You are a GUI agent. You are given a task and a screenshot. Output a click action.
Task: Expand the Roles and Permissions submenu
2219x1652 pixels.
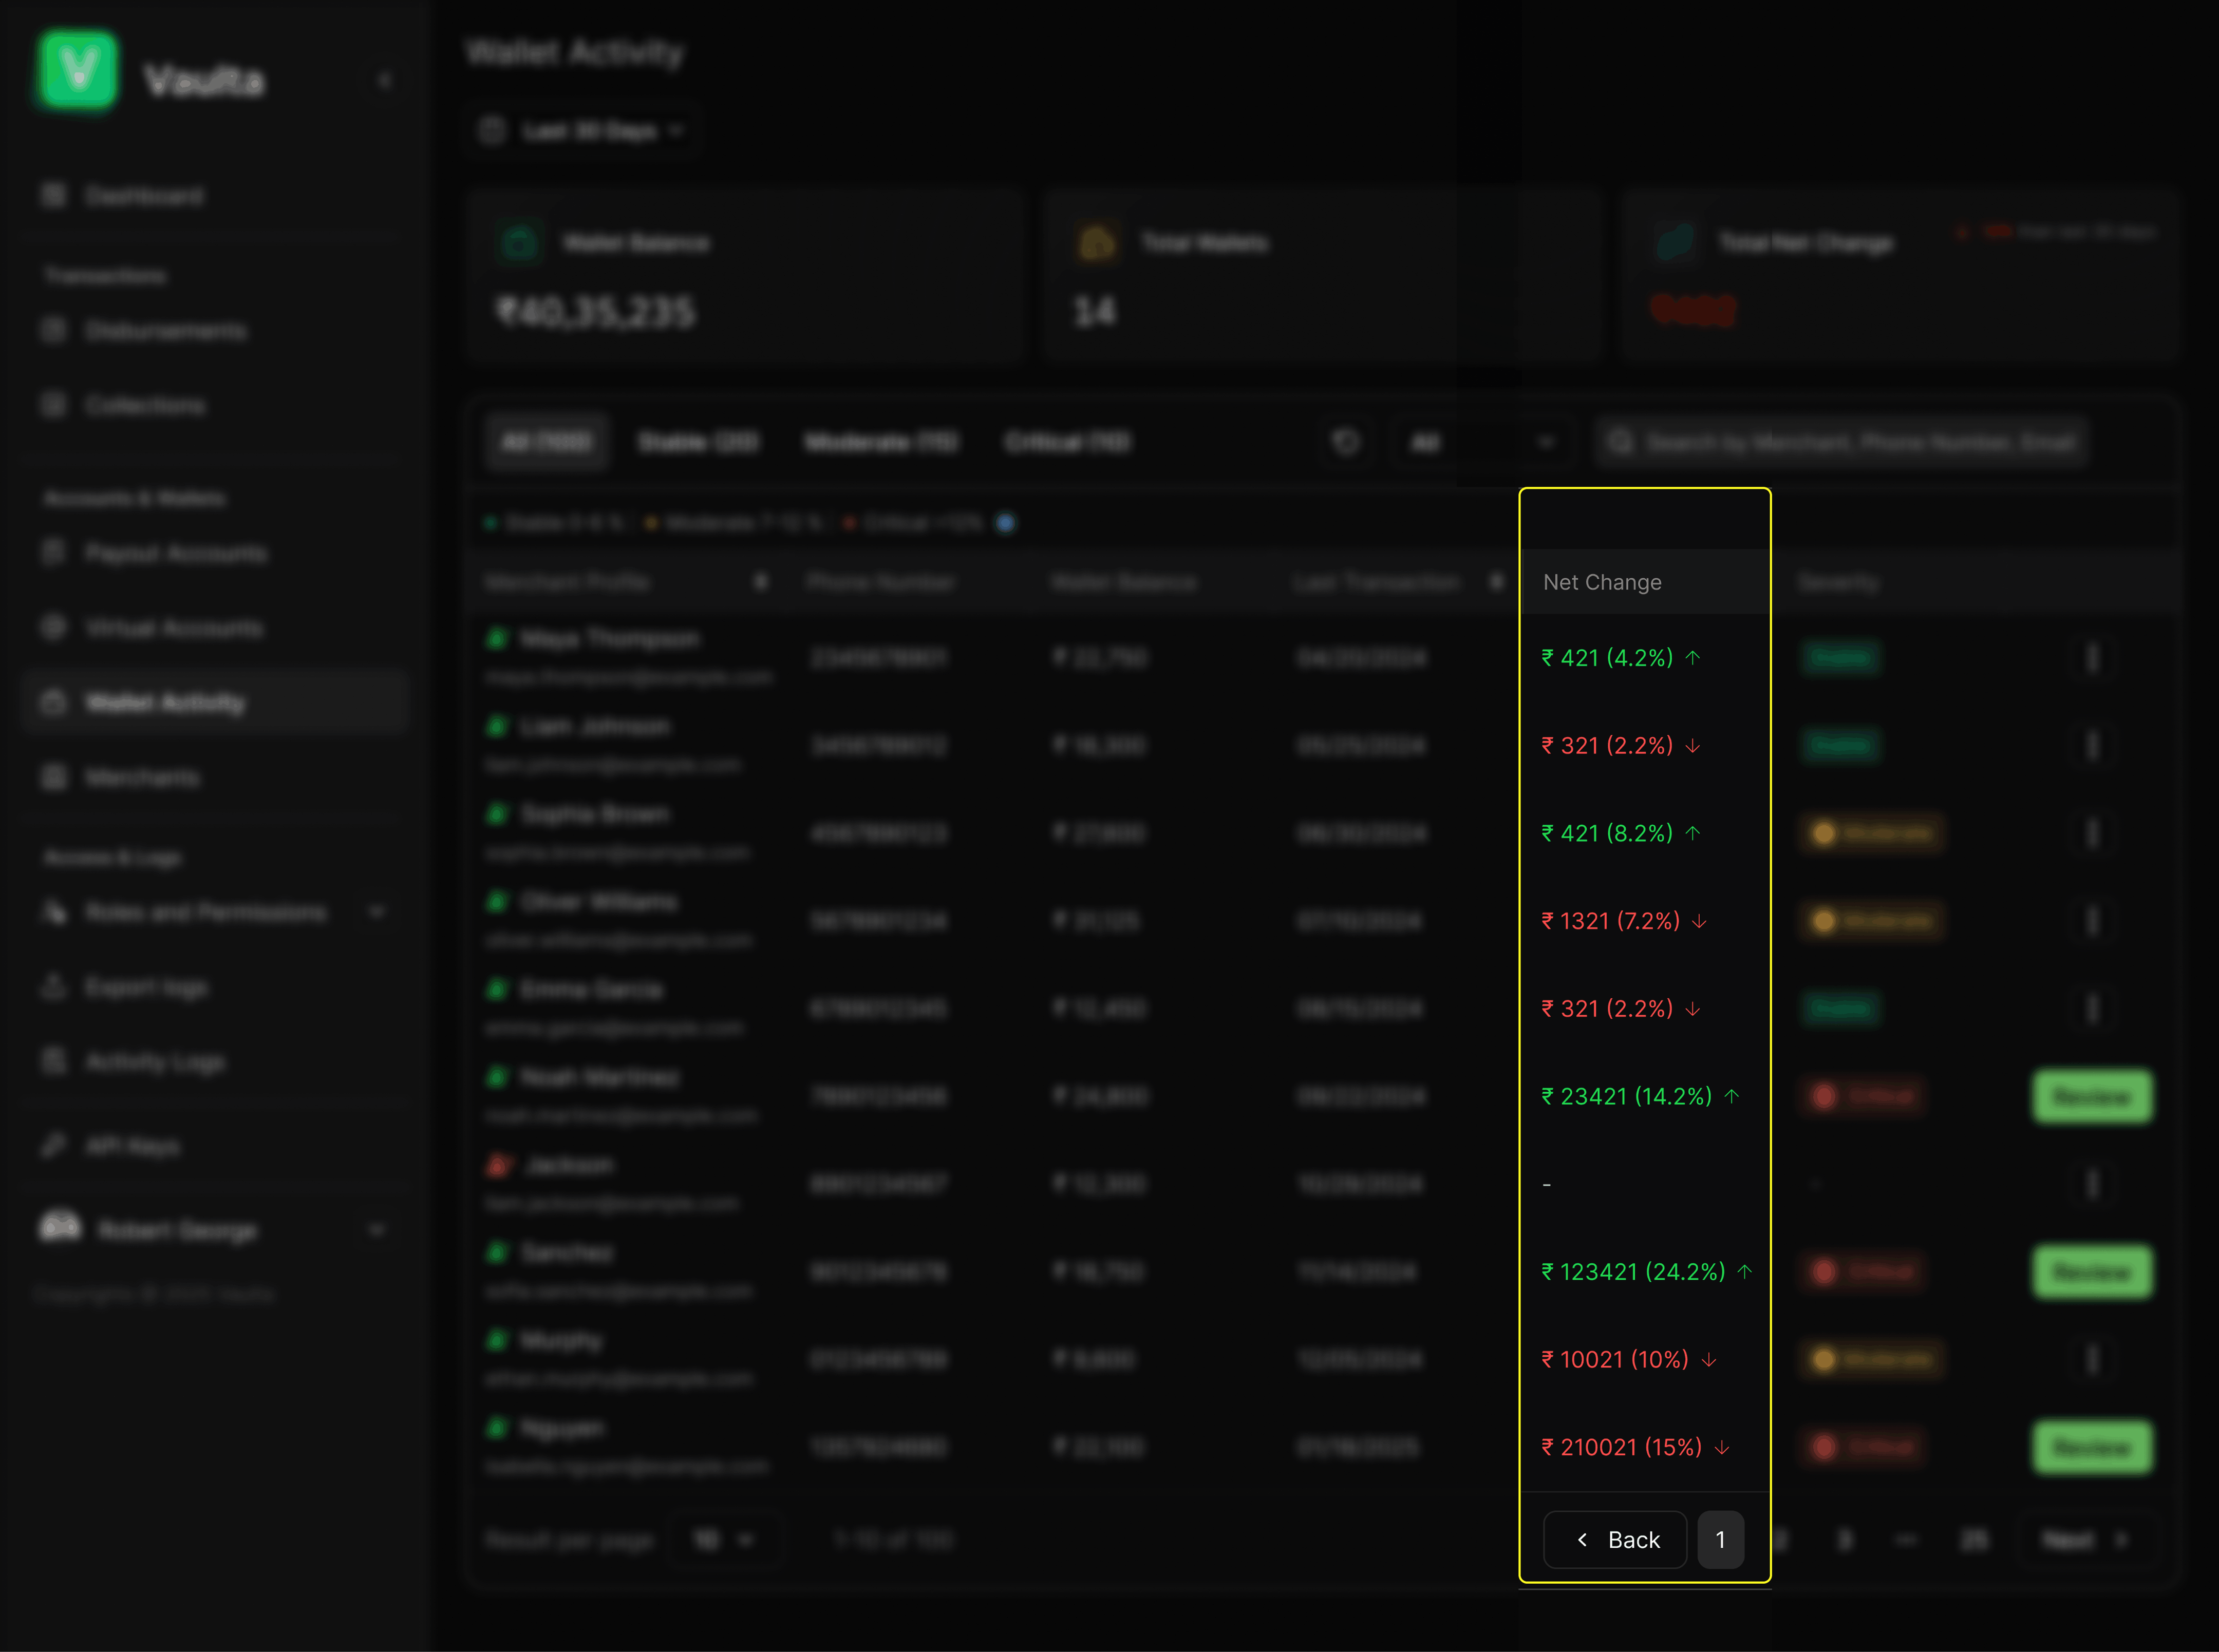pyautogui.click(x=376, y=912)
